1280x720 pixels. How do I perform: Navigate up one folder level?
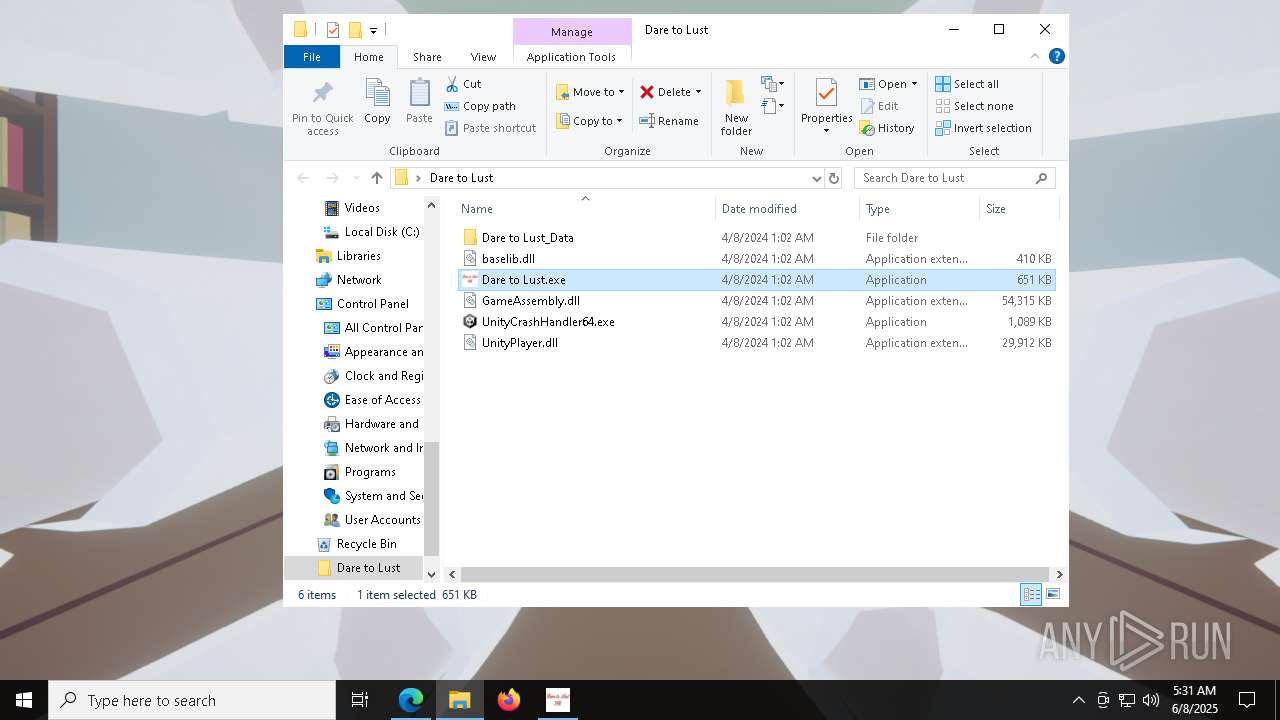pos(376,178)
